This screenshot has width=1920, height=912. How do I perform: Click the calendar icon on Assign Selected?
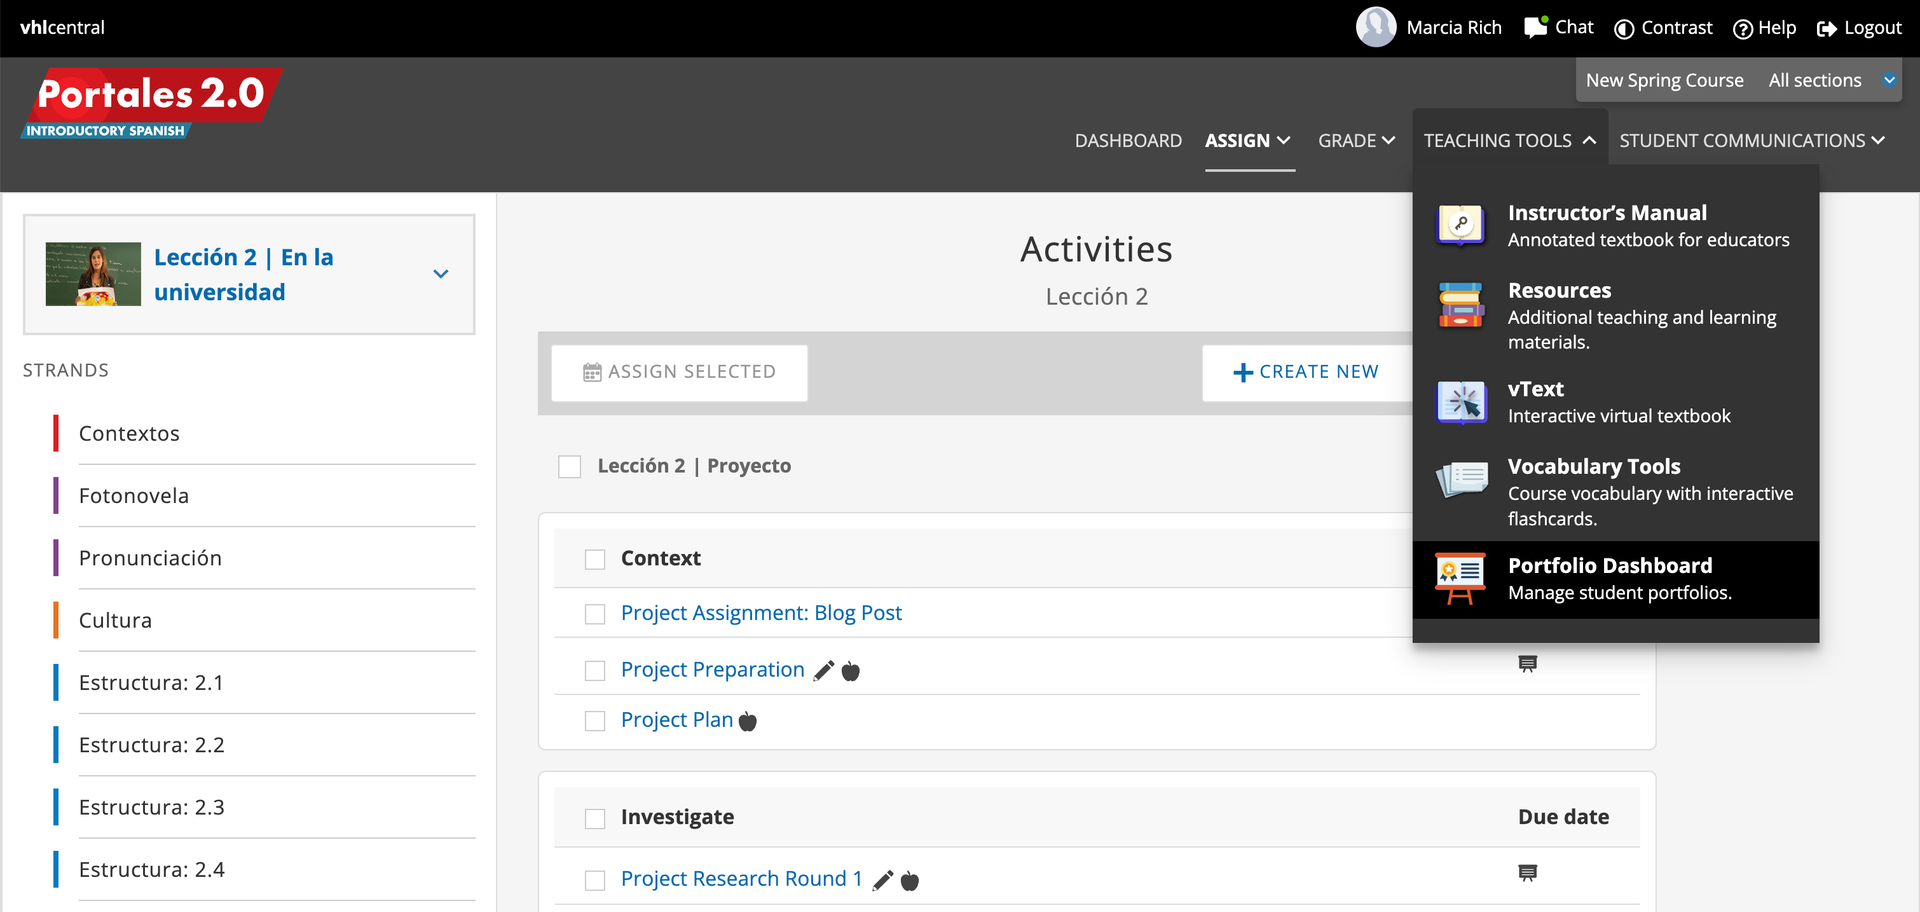(592, 372)
